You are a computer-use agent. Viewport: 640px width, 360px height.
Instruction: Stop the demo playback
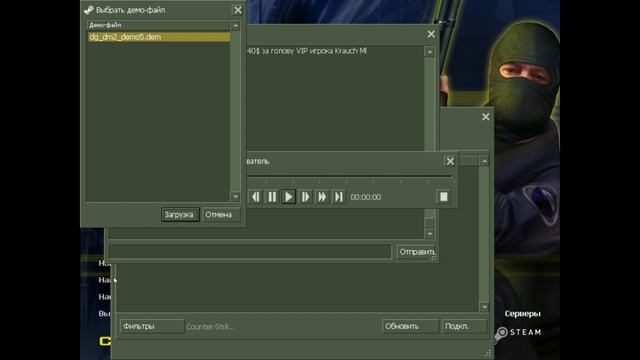pyautogui.click(x=444, y=197)
